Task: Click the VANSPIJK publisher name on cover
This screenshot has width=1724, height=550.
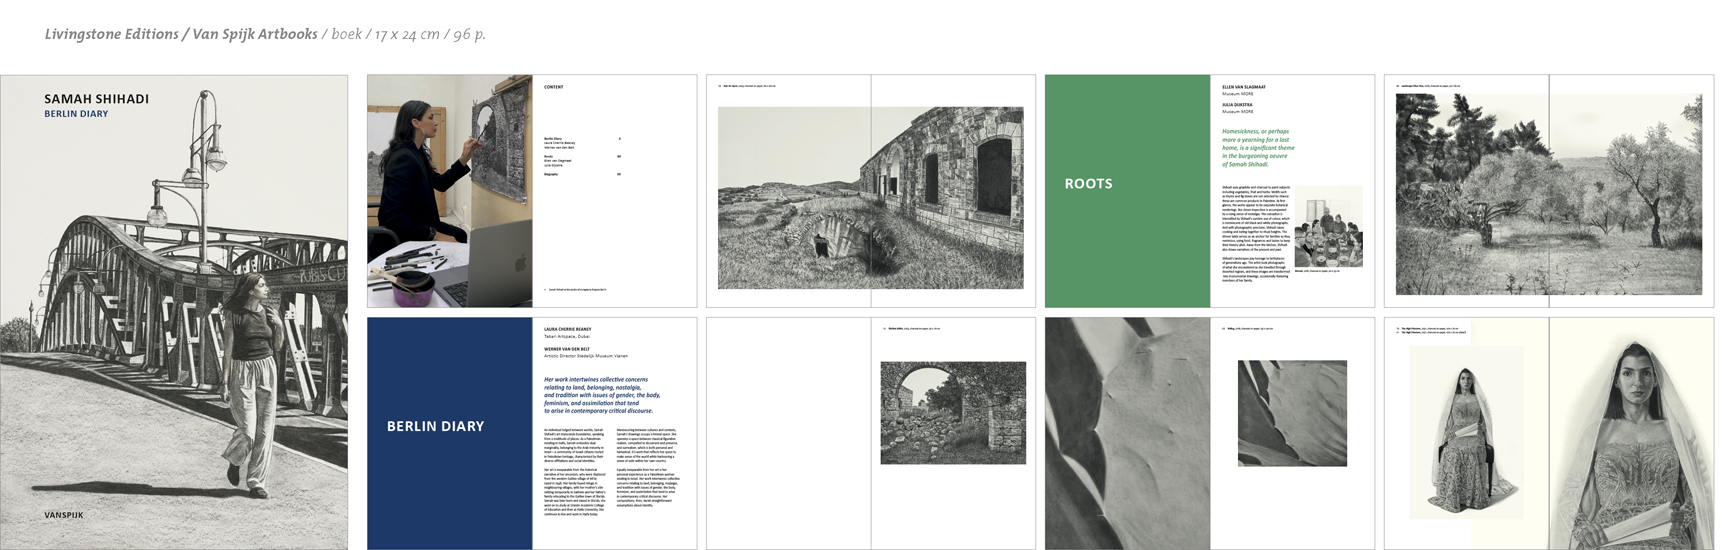Action: (x=64, y=515)
